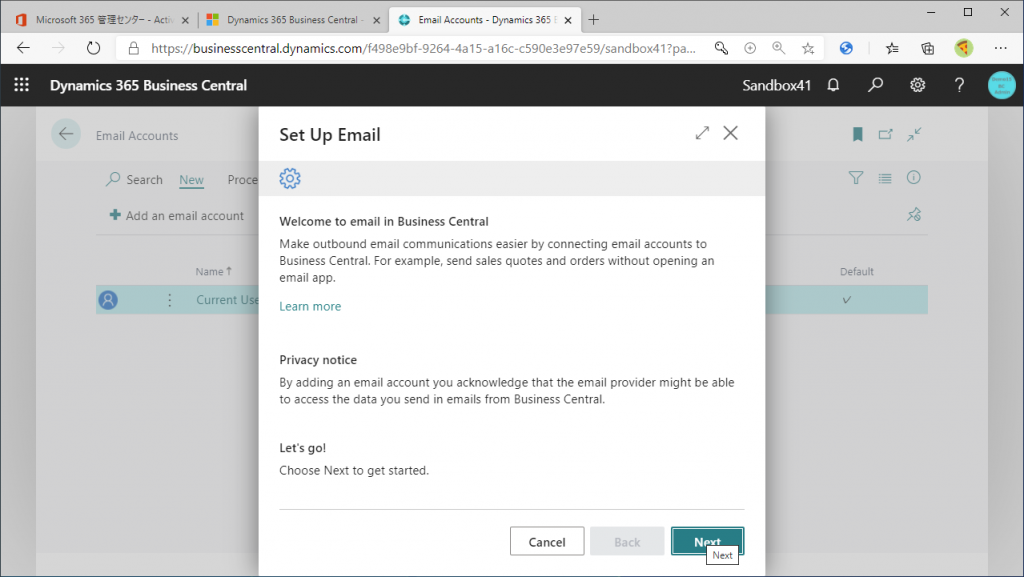The height and width of the screenshot is (577, 1024).
Task: Click the lock site info icon
Action: tap(133, 48)
